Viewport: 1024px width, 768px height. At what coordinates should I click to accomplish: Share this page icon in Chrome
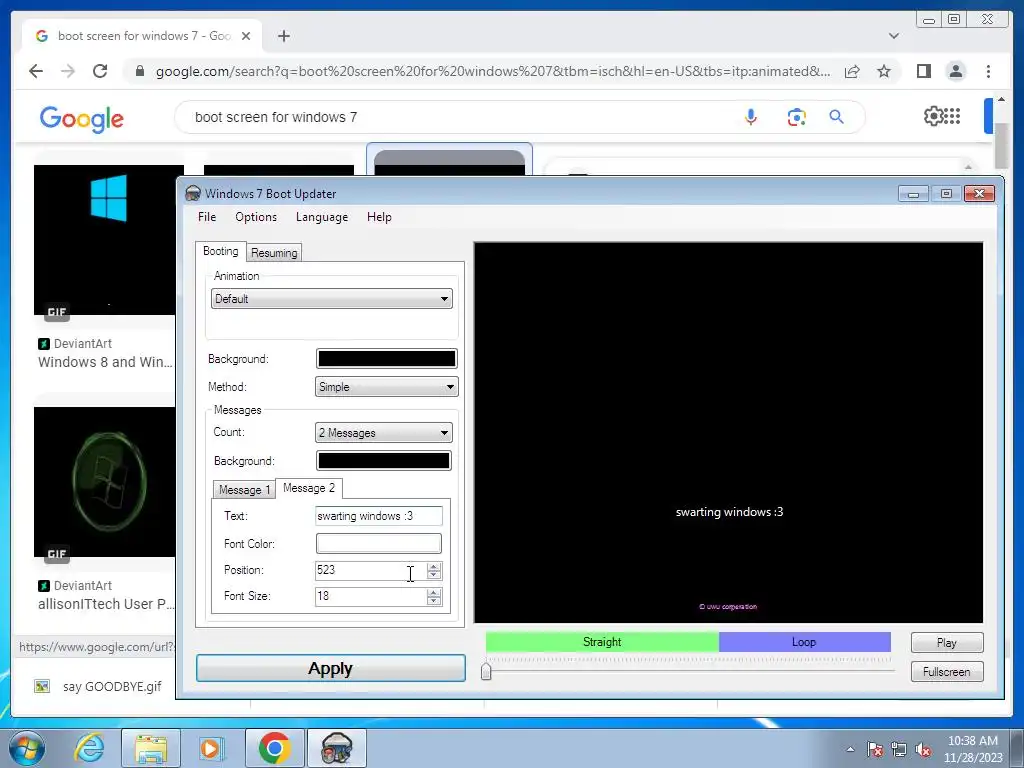point(852,71)
